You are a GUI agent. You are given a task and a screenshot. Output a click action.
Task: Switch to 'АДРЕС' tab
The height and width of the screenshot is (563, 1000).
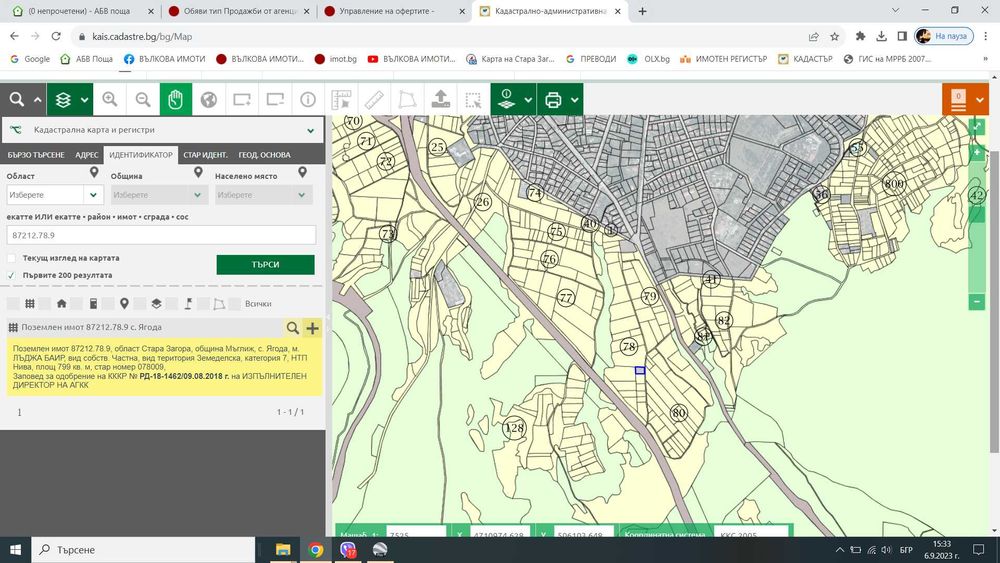click(87, 155)
